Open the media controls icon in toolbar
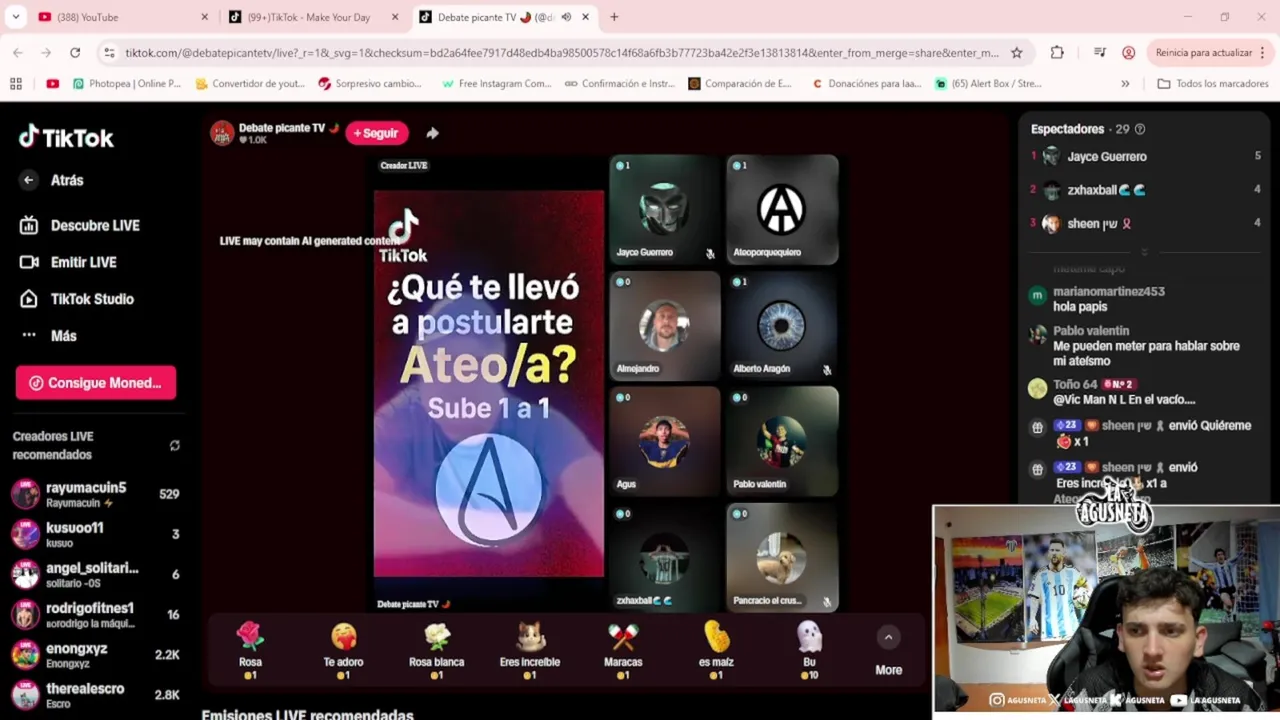 pos(1100,52)
